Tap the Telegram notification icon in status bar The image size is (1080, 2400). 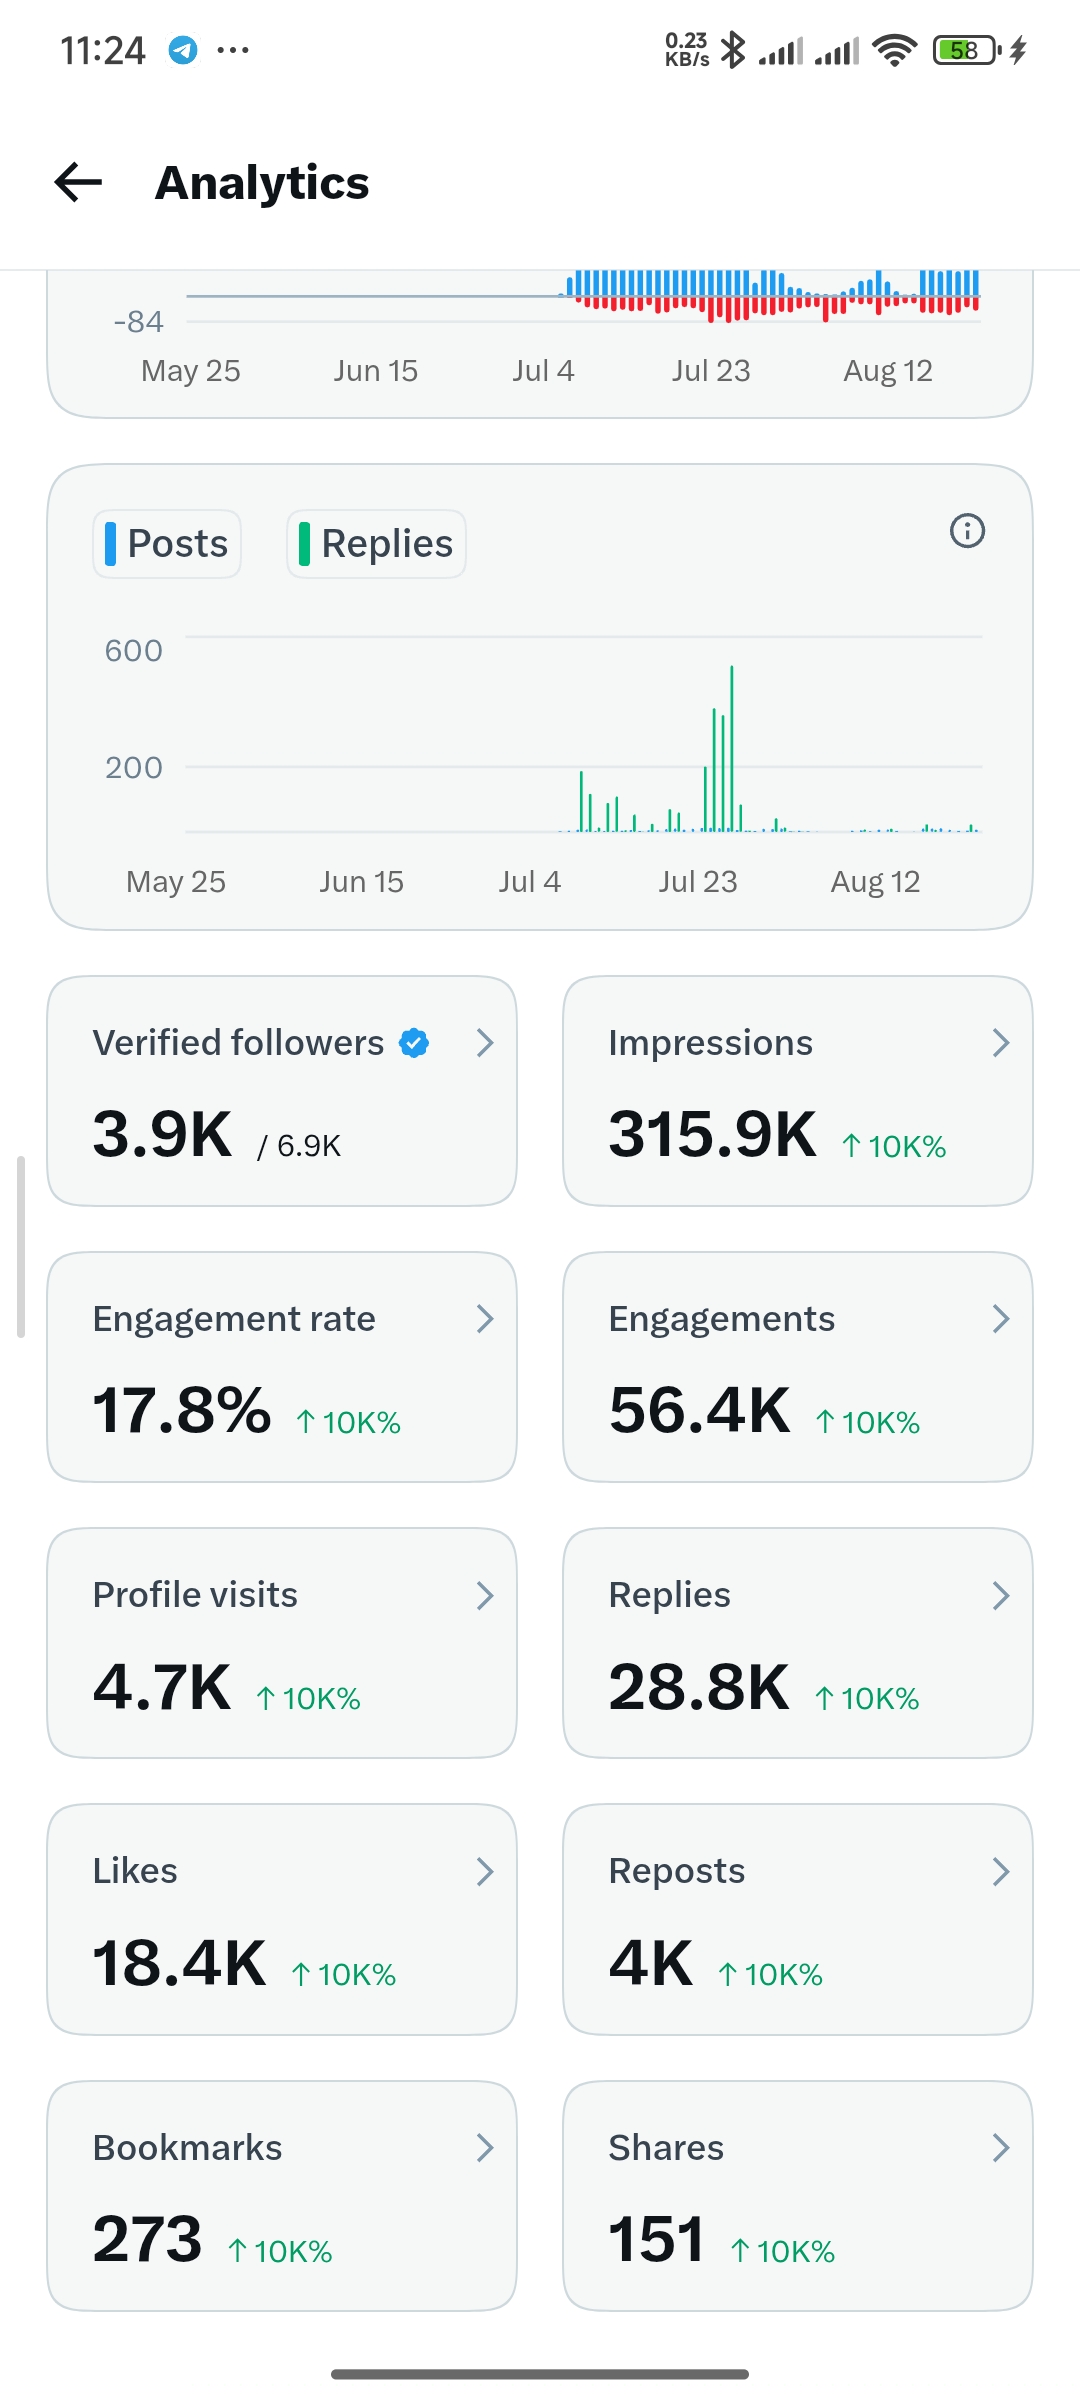(x=182, y=50)
